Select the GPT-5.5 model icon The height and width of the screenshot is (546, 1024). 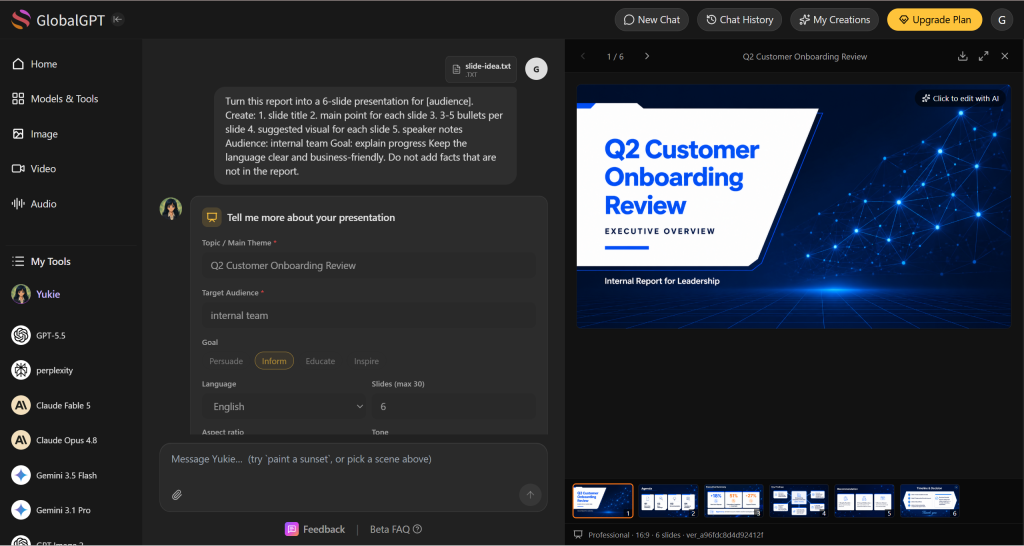(x=21, y=335)
